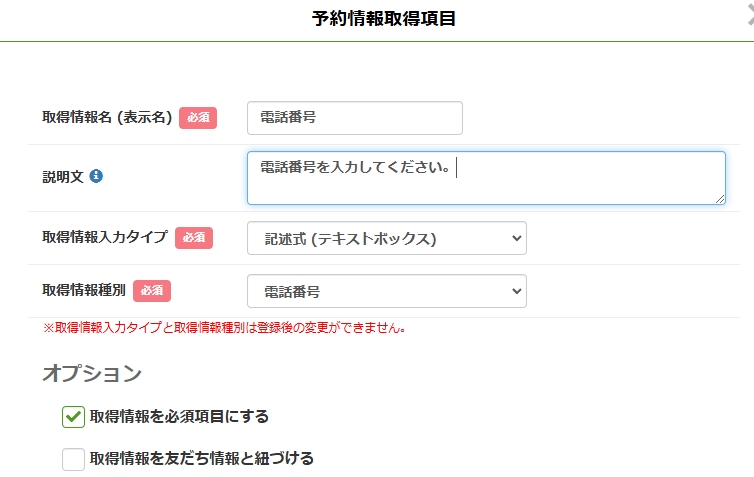Image resolution: width=754 pixels, height=477 pixels.
Task: Click the 説明文 field label
Action: pos(62,177)
